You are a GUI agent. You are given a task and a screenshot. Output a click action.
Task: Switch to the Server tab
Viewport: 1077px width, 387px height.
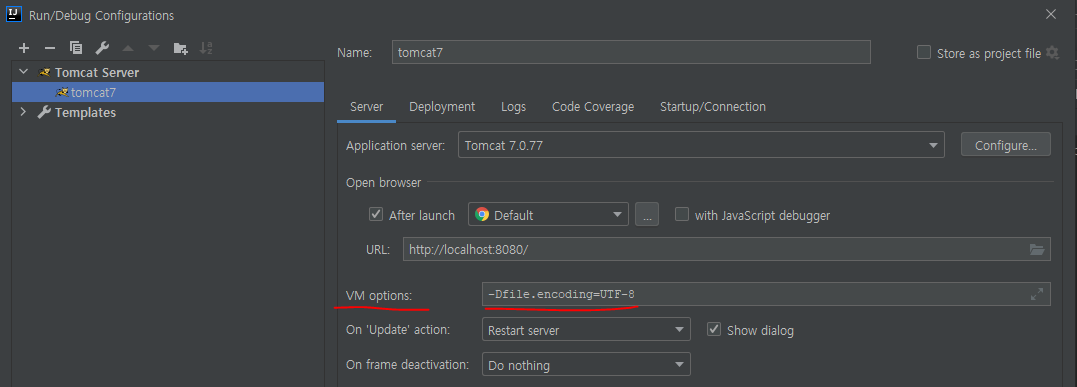pos(367,107)
